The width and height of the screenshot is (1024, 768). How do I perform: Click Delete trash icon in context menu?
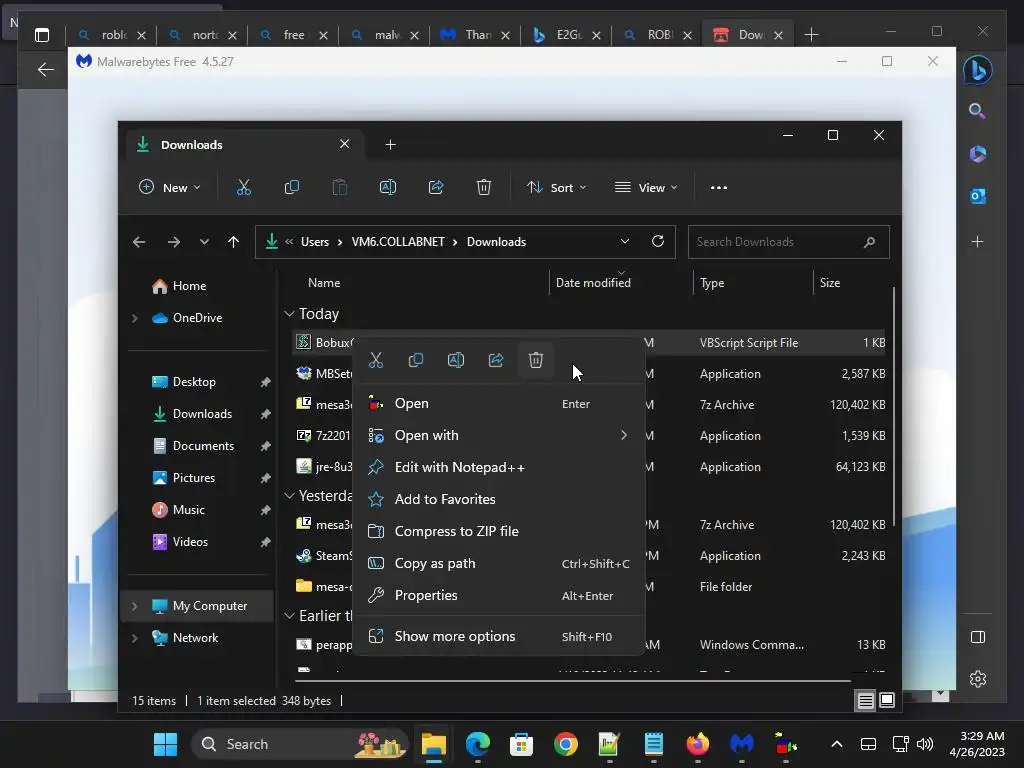[536, 360]
